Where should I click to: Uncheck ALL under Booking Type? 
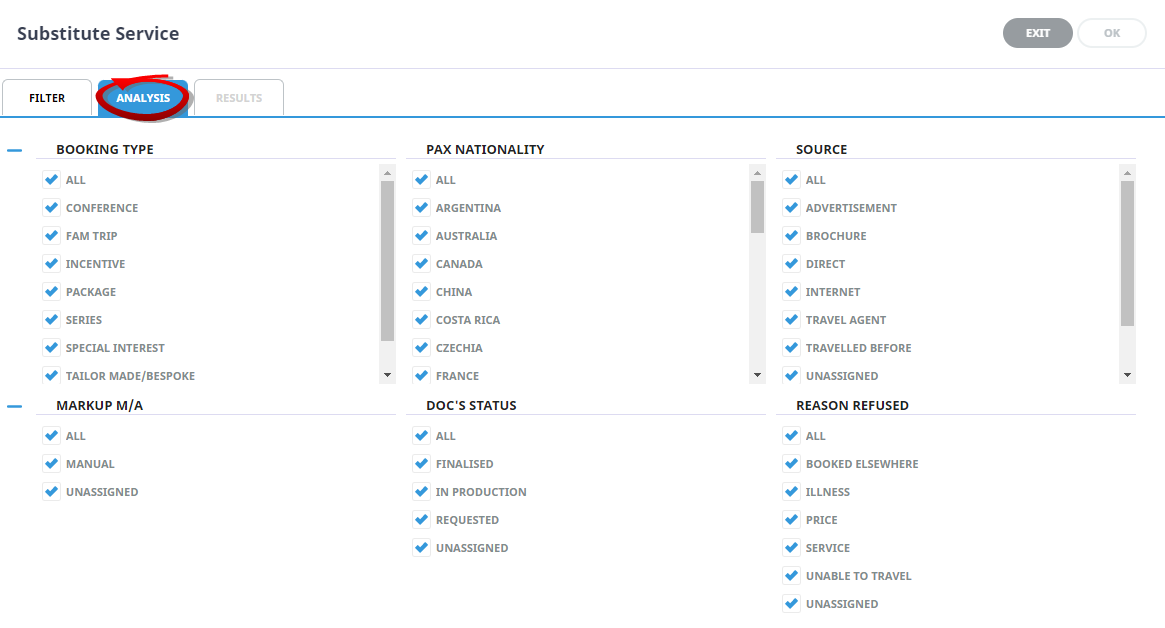[51, 180]
